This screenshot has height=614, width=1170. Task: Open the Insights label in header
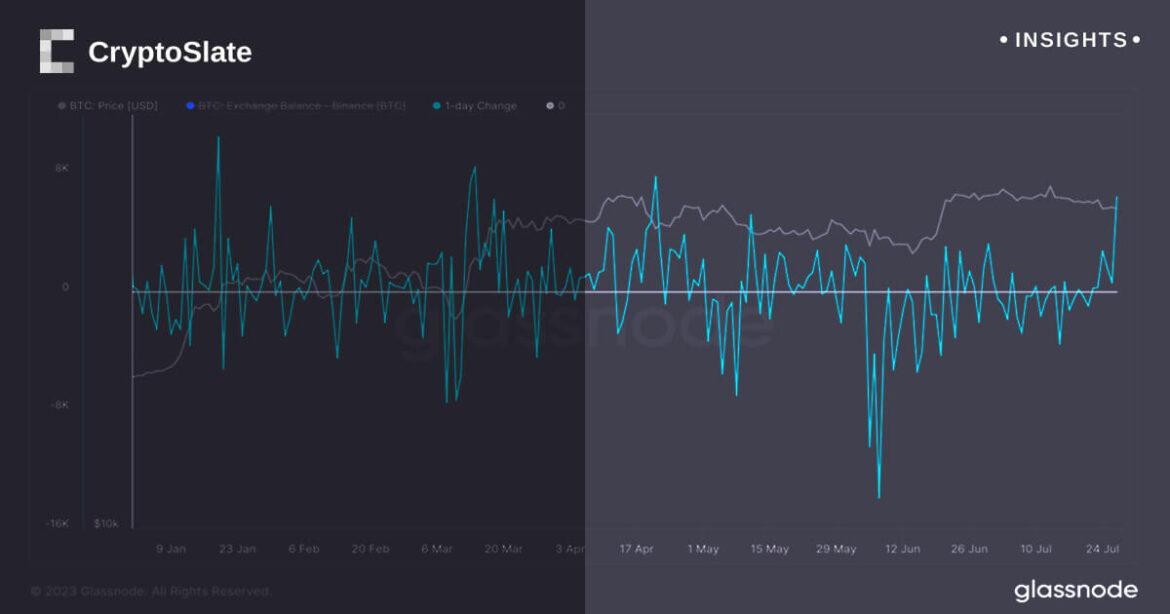coord(1070,40)
